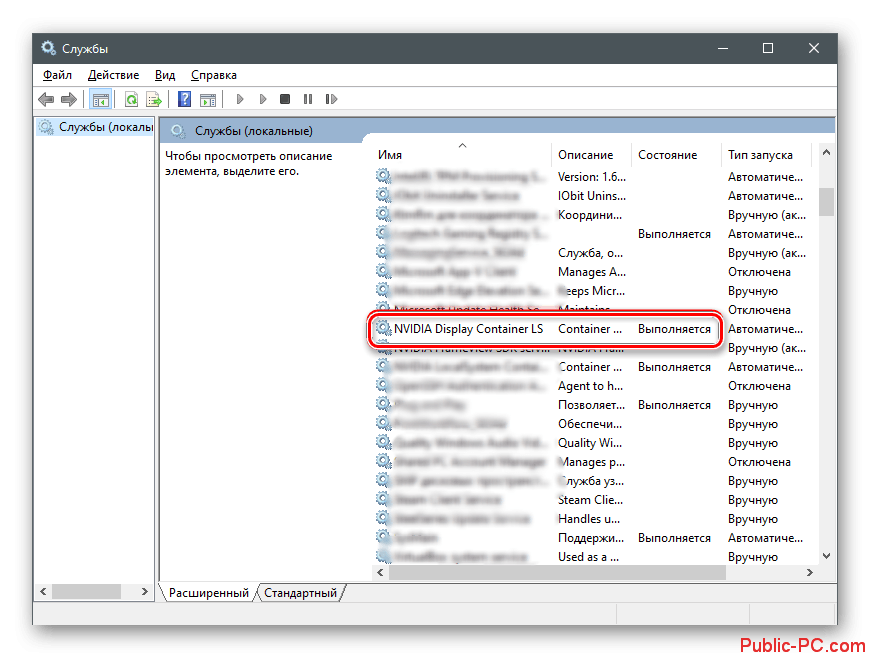Click the Export list toolbar icon
Screen dimensions: 870x657
point(154,99)
